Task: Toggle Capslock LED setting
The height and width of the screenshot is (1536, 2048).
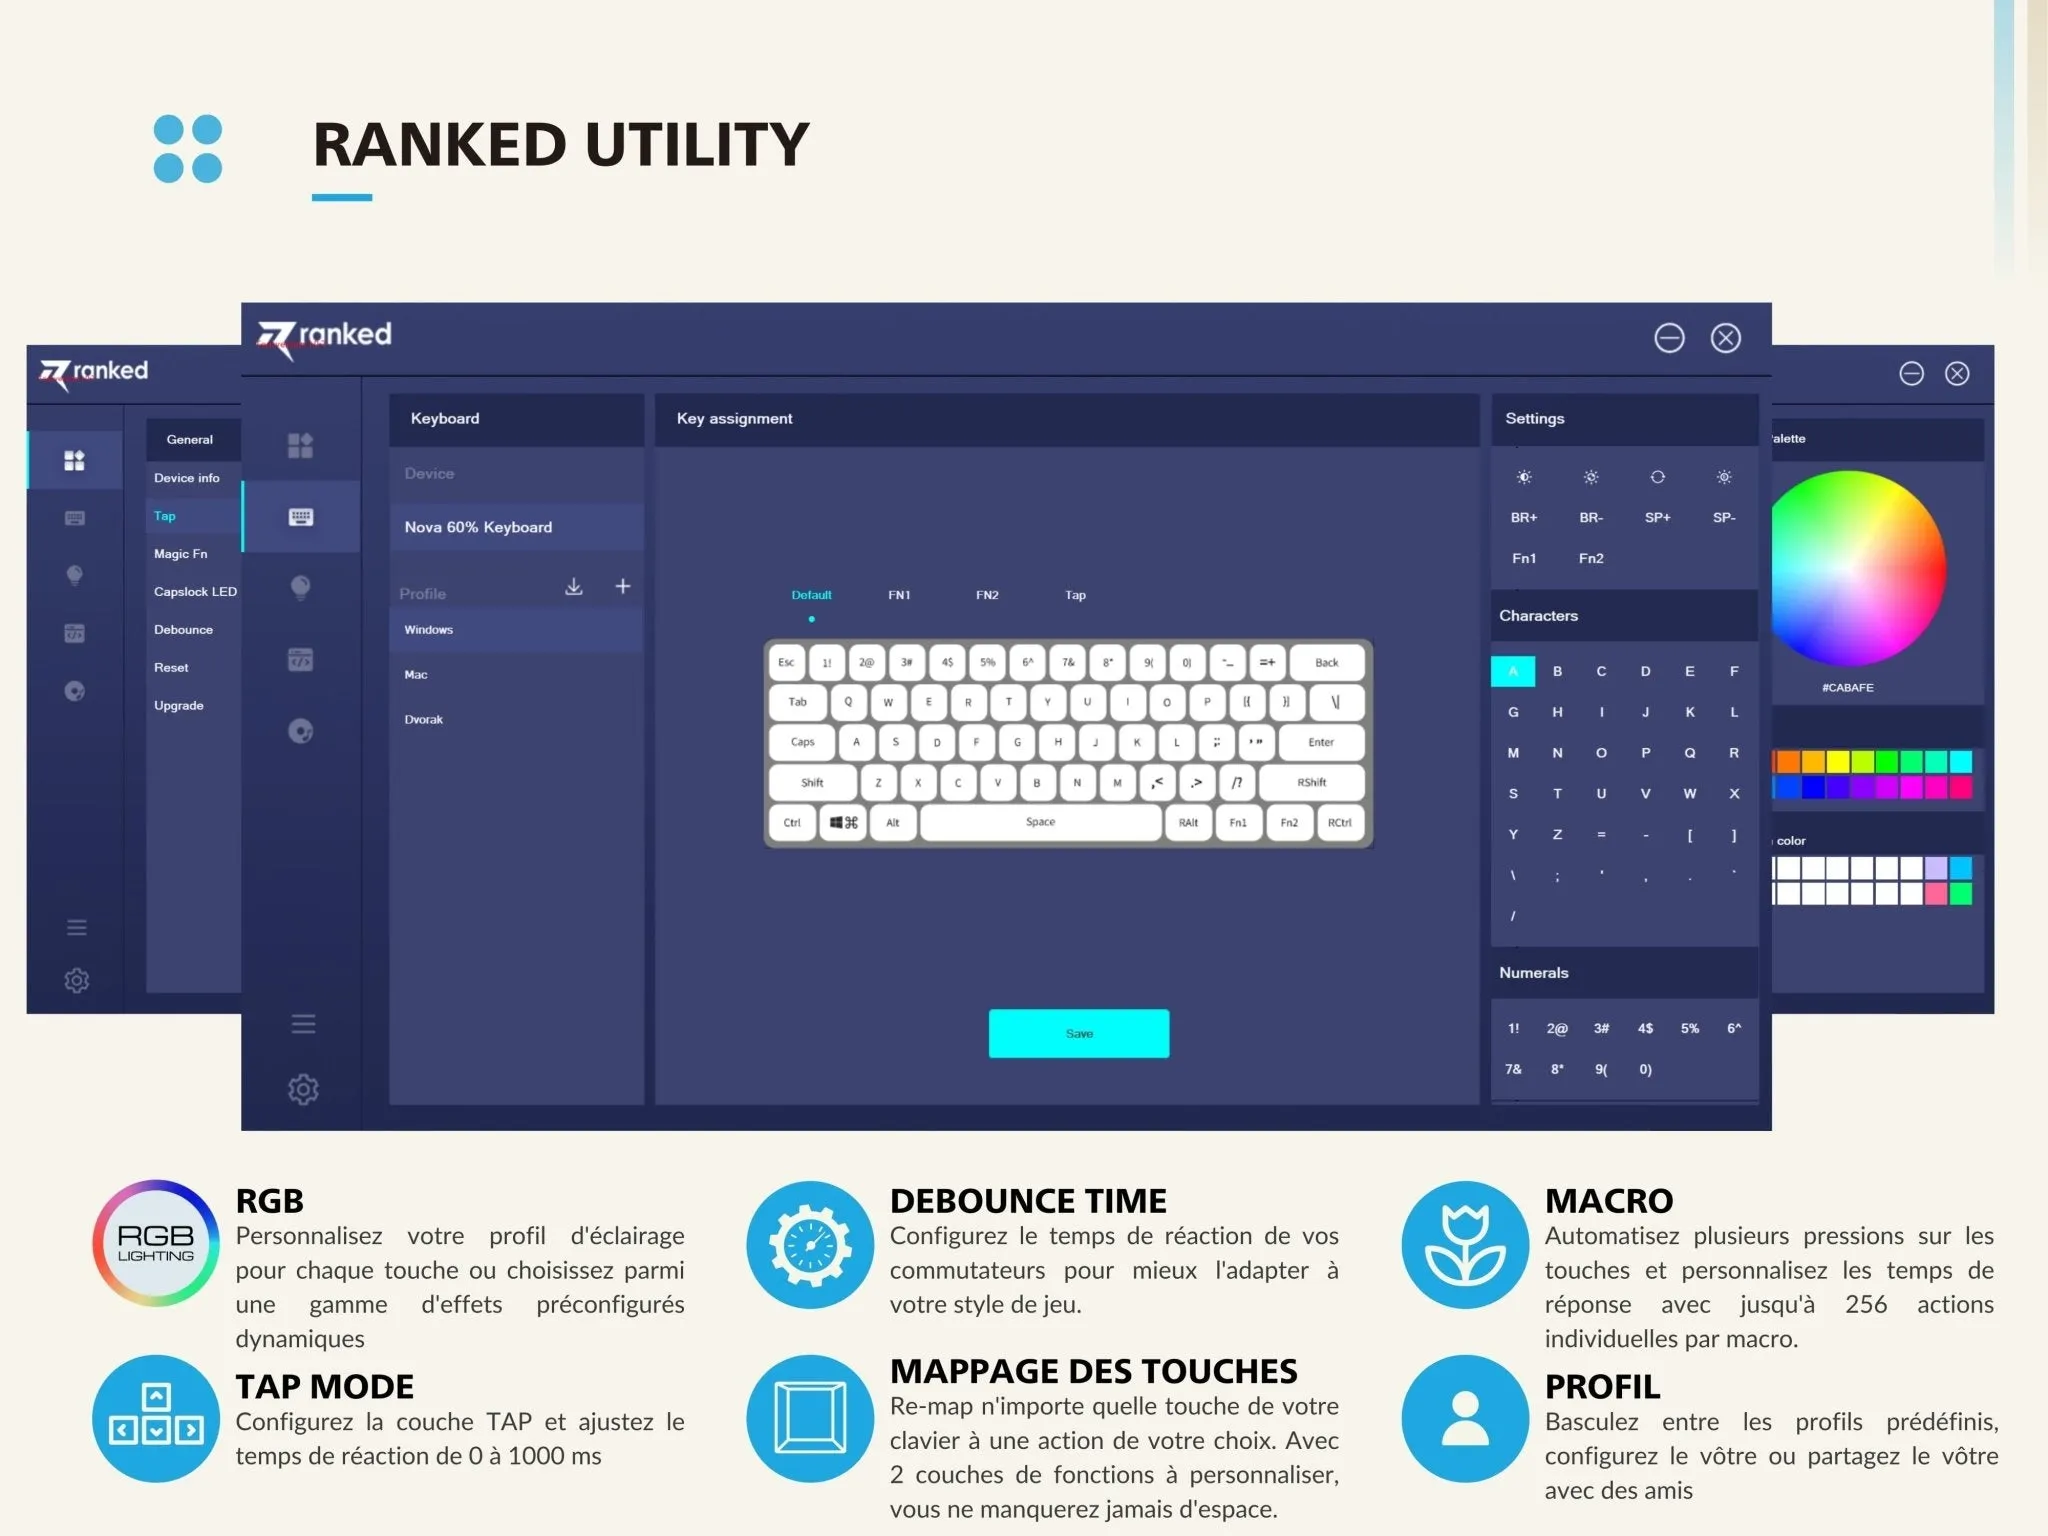Action: [182, 592]
